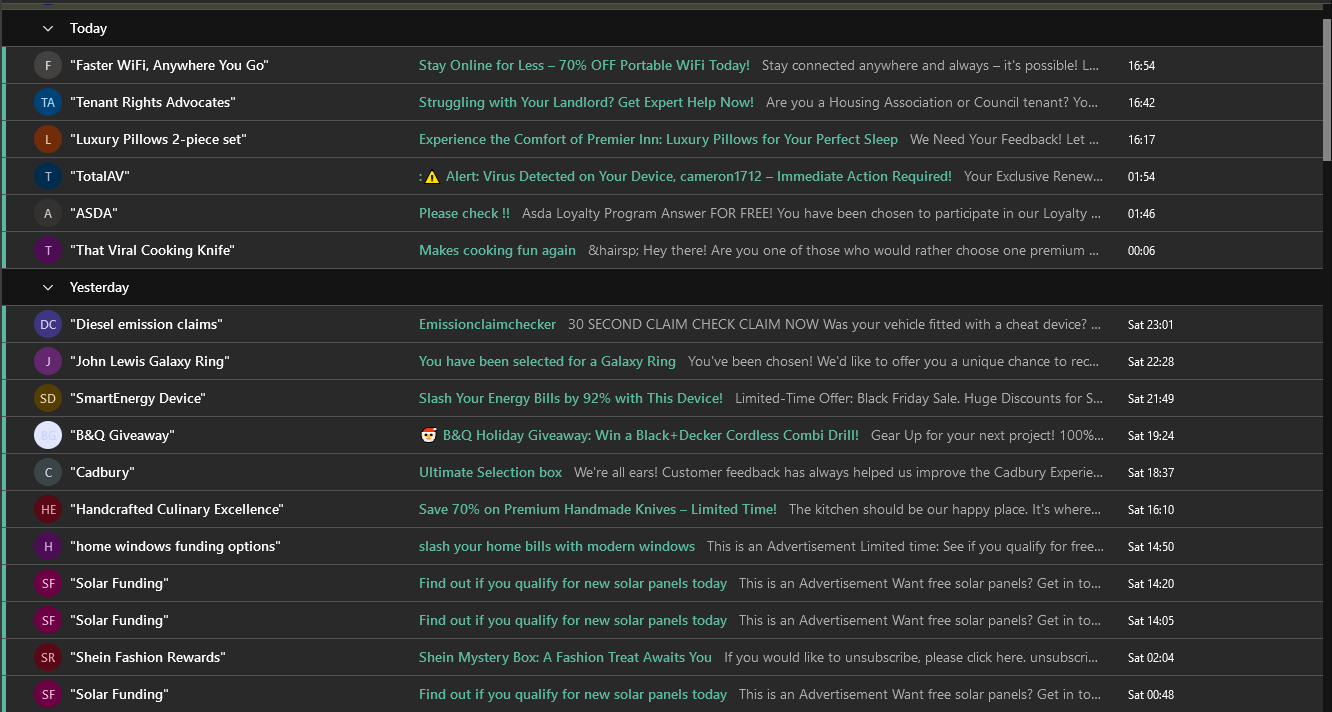Open the 'Makes cooking fun again' email

click(497, 251)
